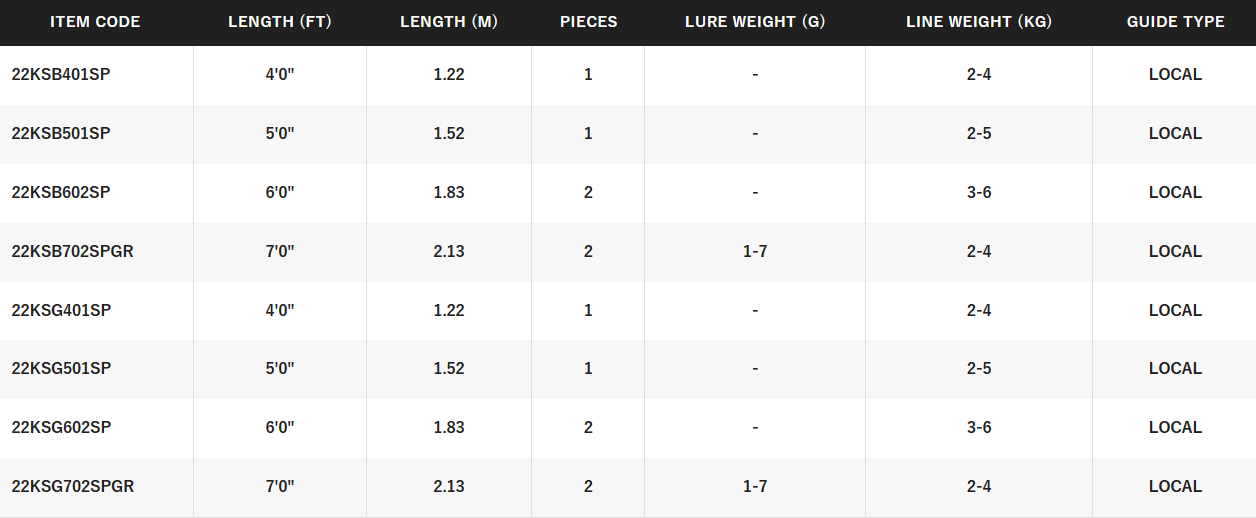Viewport: 1256px width, 518px height.
Task: Click item code 22KSG401SP
Action: [x=61, y=311]
